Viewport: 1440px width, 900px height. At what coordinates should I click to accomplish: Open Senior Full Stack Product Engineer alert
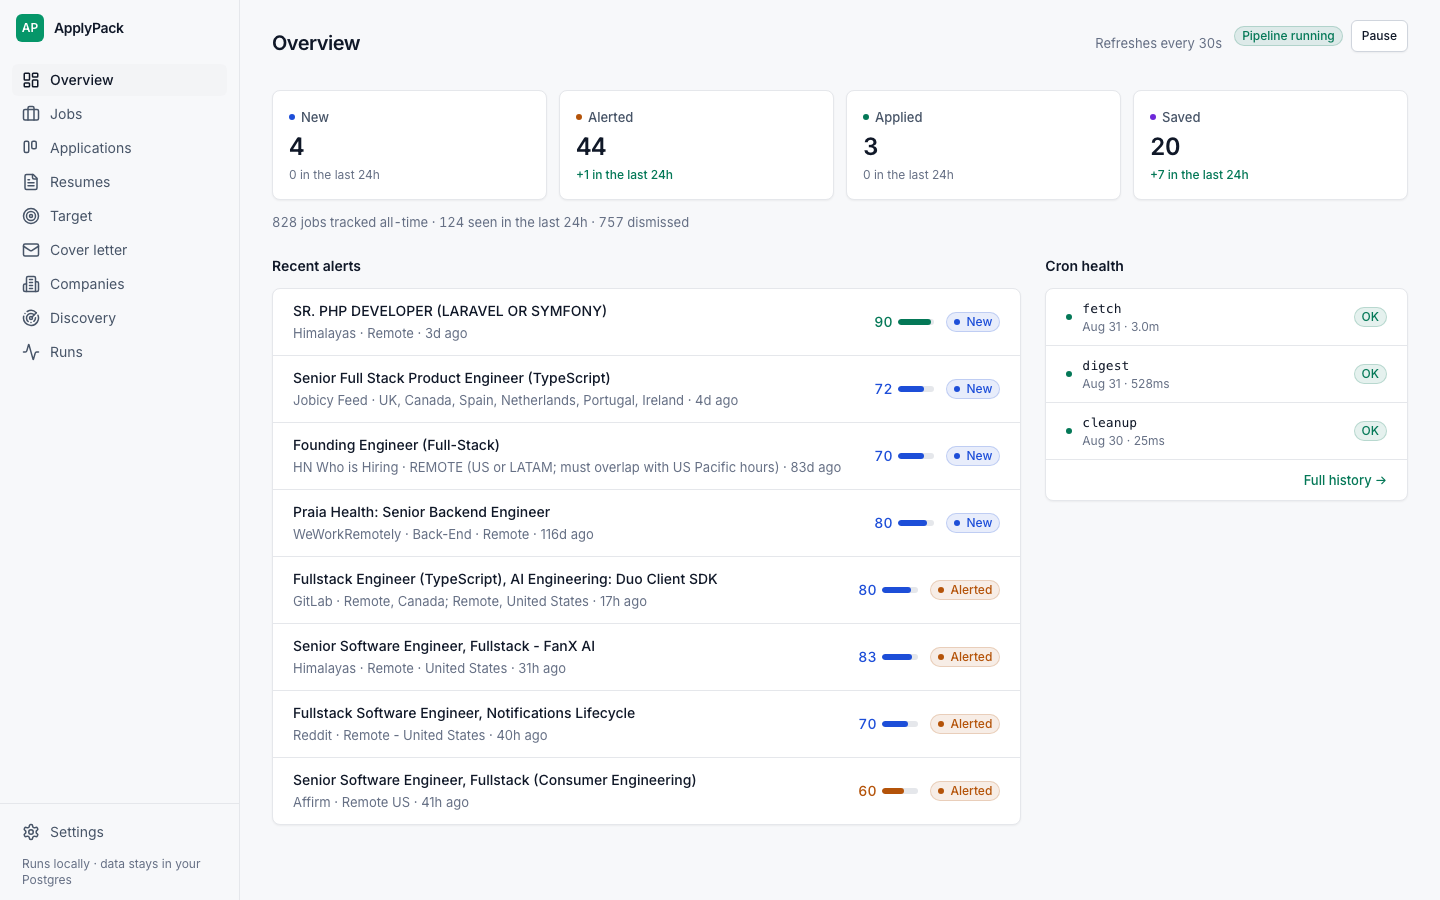tap(646, 389)
